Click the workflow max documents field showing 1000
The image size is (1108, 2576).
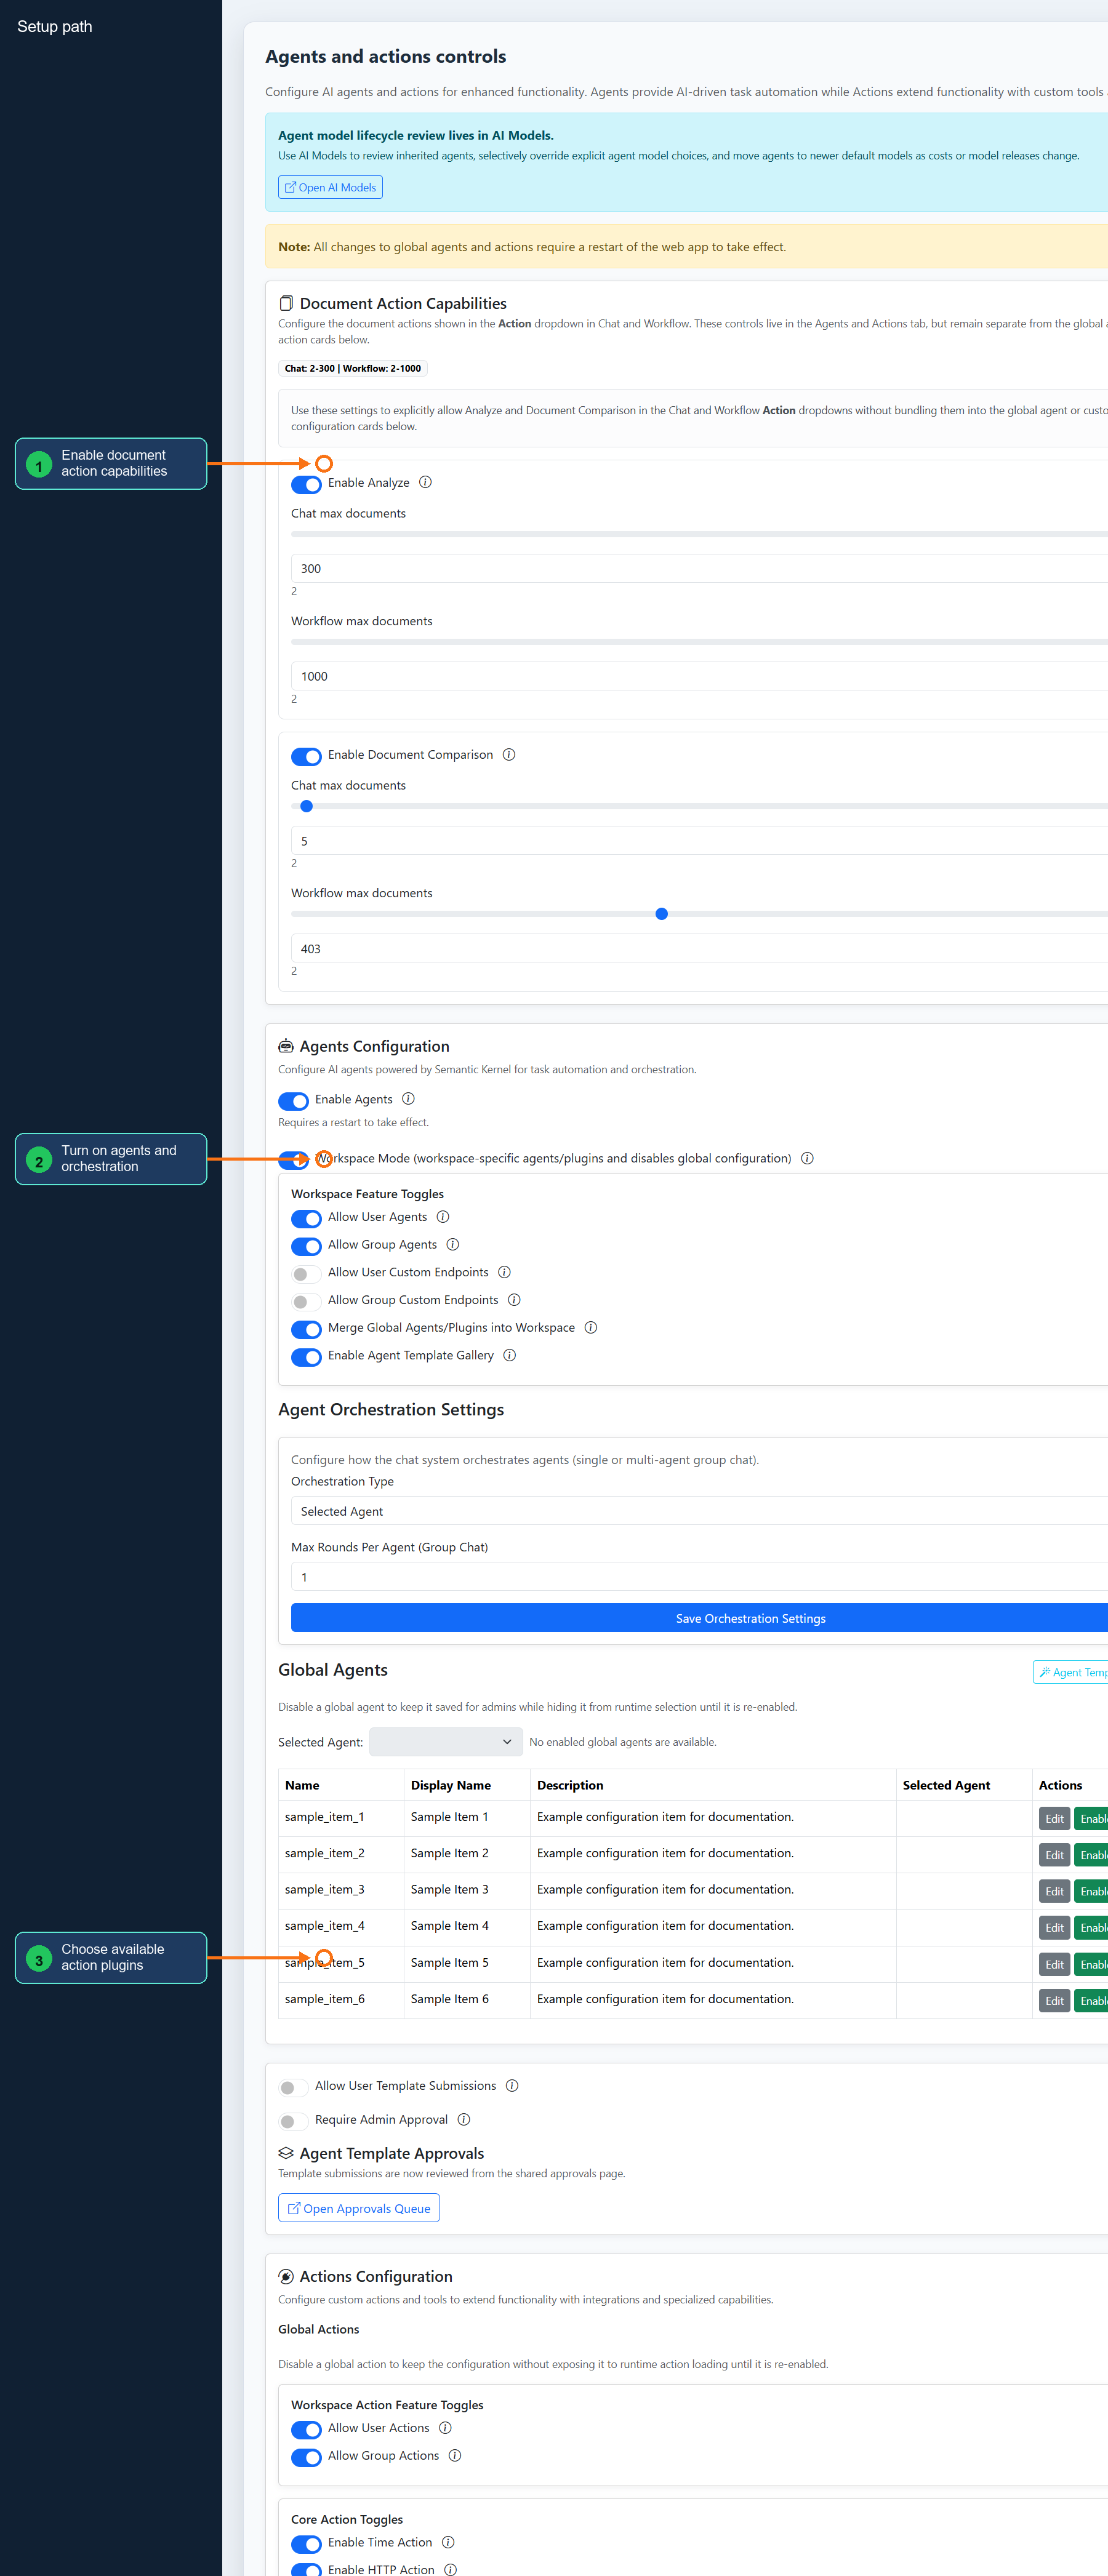pos(699,676)
